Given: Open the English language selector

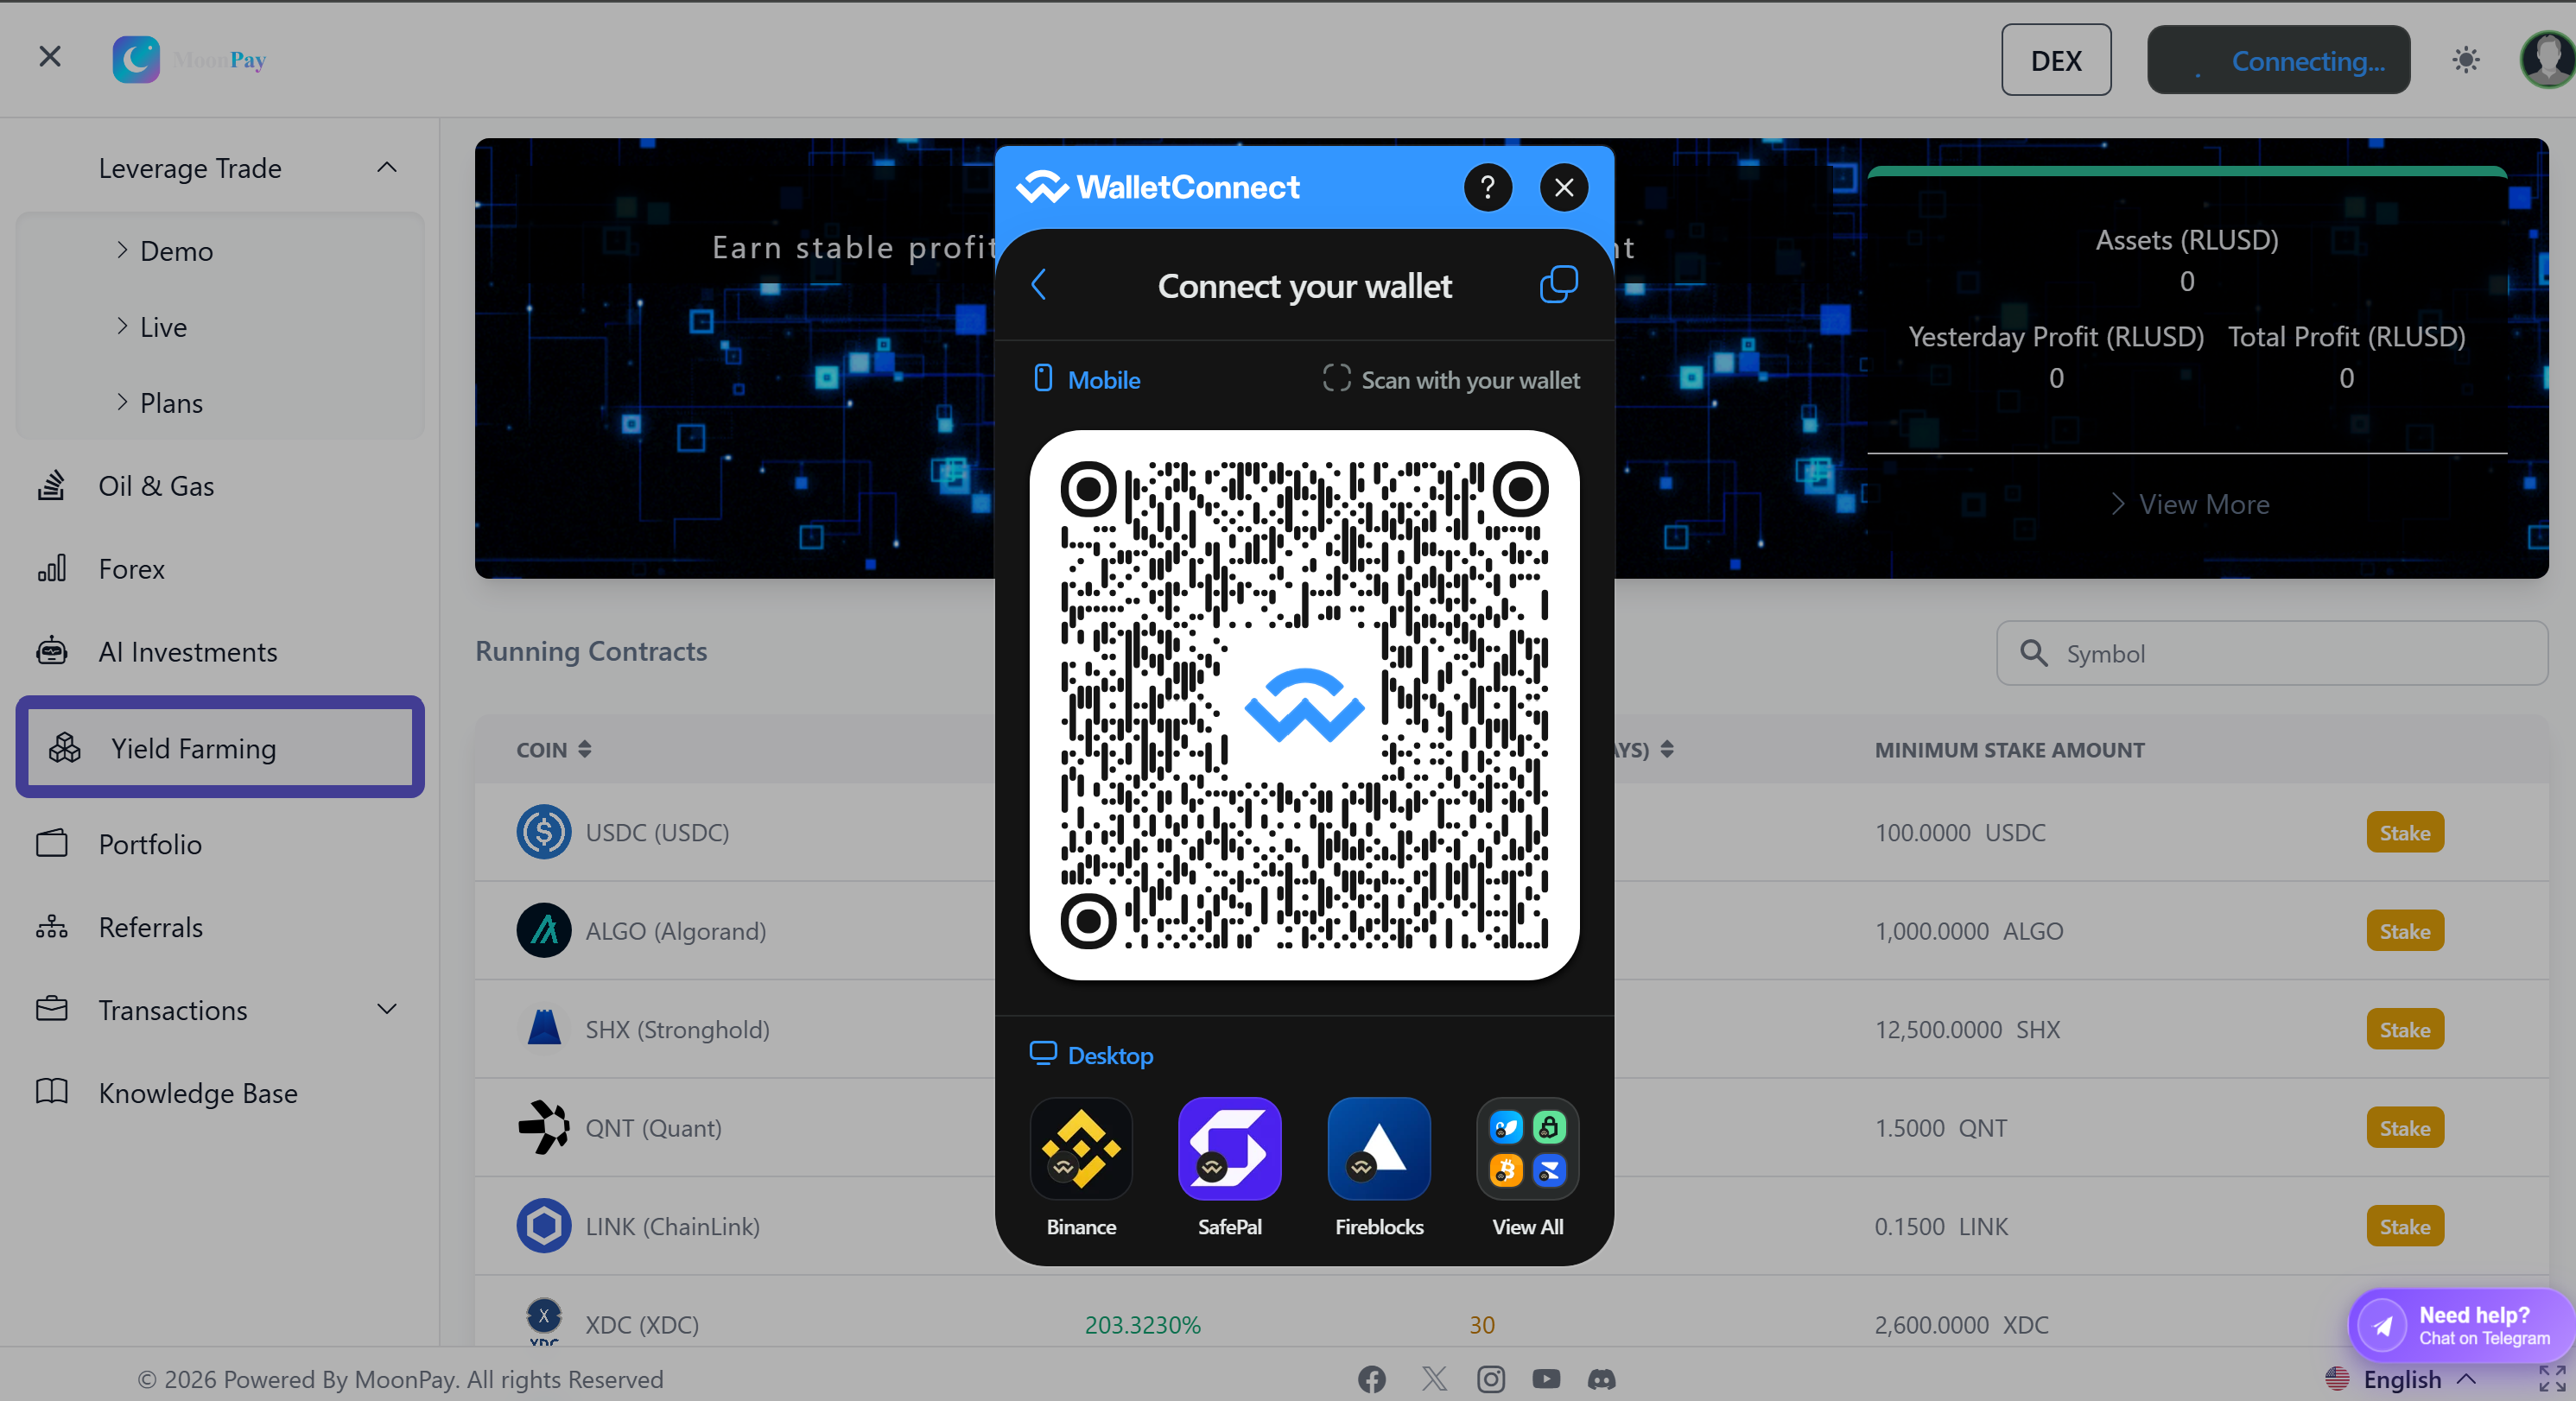Looking at the screenshot, I should coord(2402,1379).
